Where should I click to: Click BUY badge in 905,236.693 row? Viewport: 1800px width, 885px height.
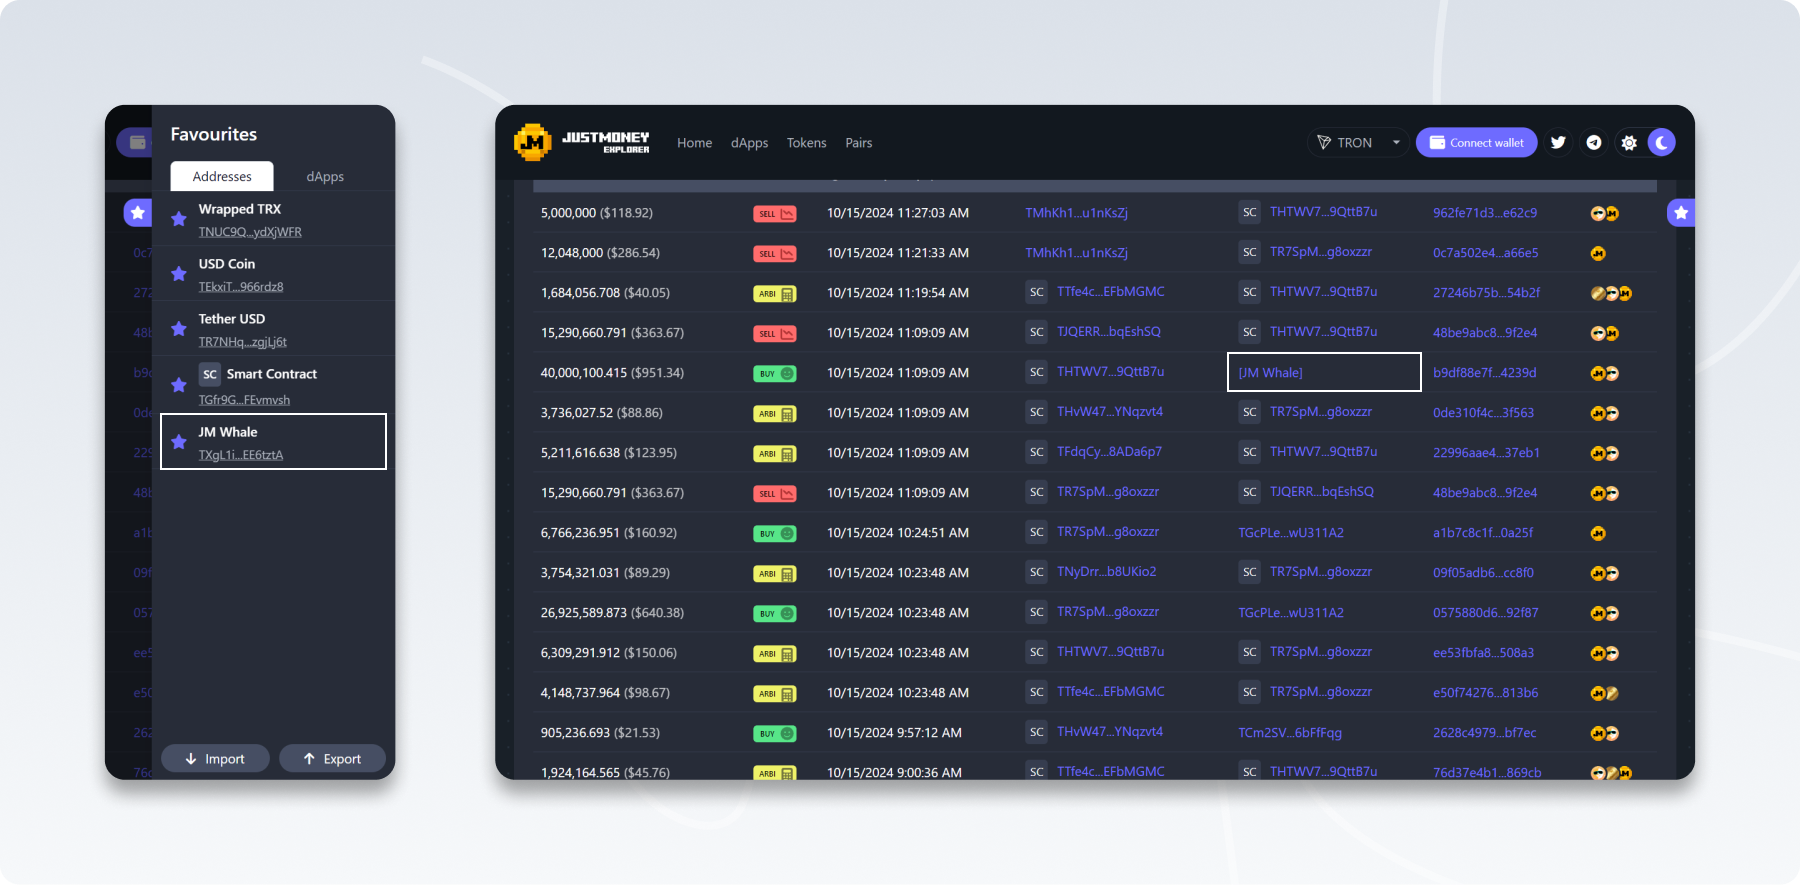[x=775, y=734]
